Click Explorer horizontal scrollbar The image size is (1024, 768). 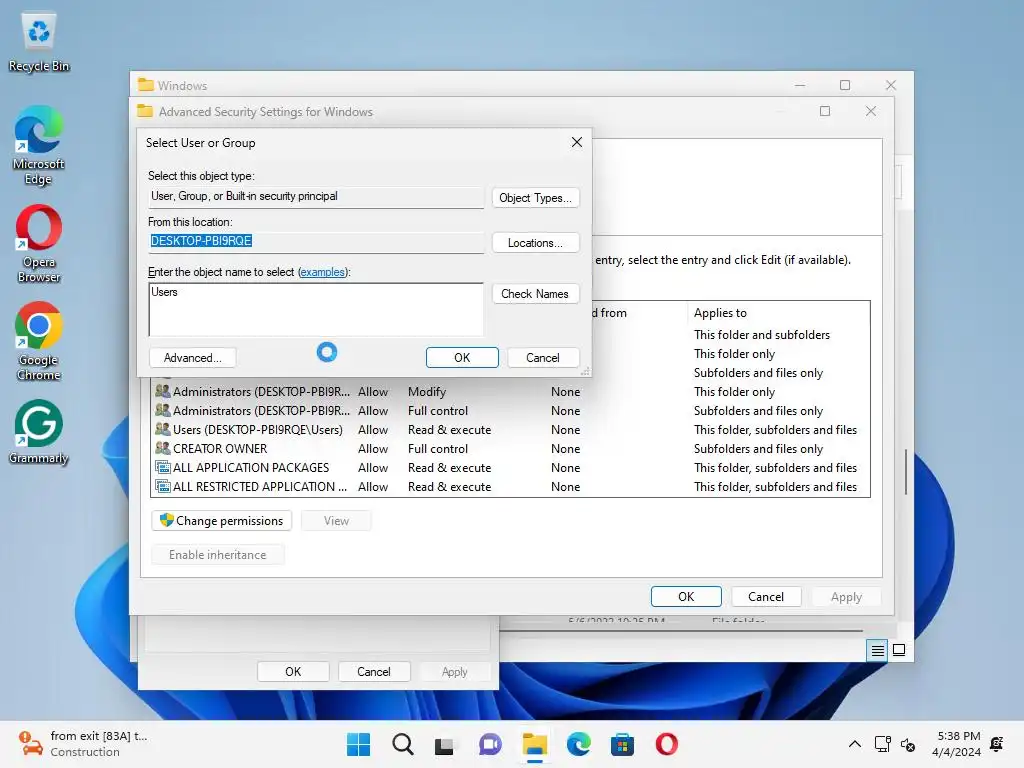681,630
